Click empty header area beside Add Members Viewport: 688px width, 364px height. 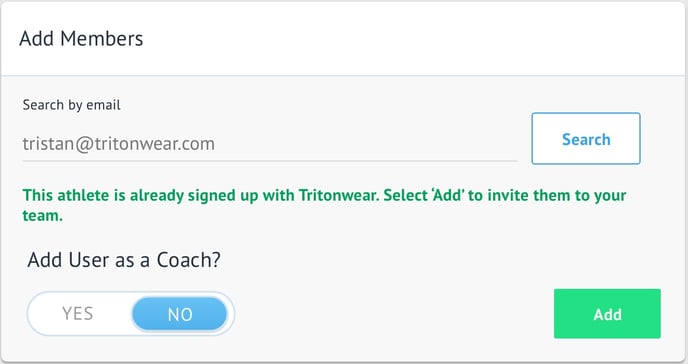coord(412,39)
